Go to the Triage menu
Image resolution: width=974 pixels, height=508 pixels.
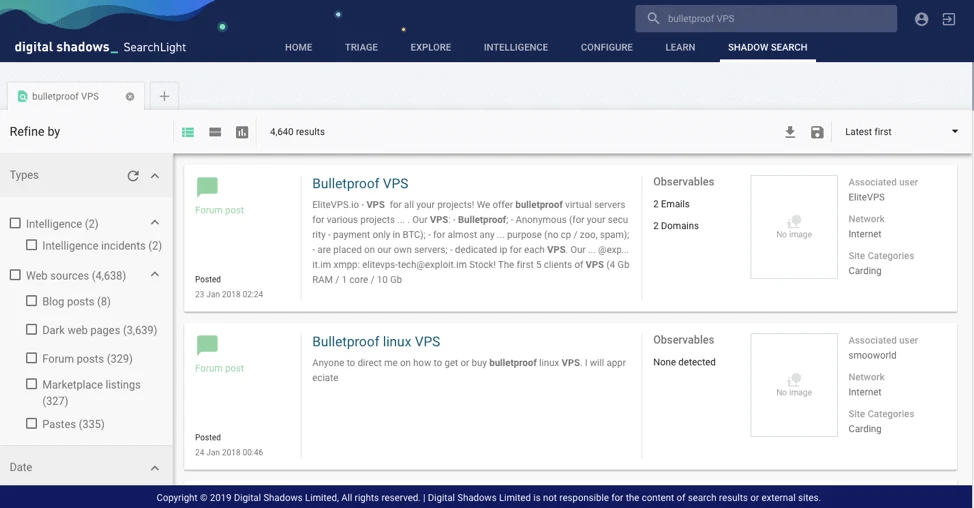click(x=361, y=47)
